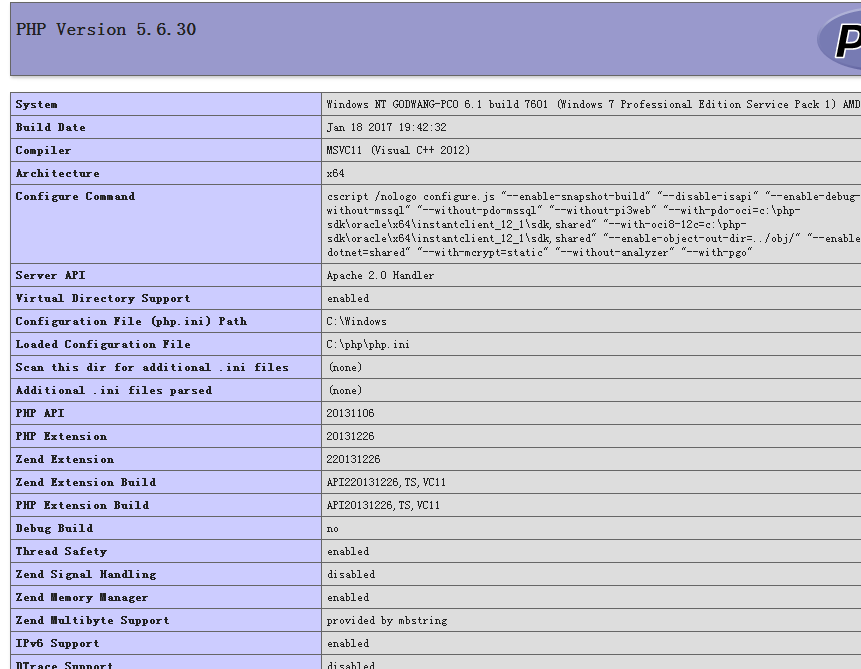Viewport: 861px width, 669px height.
Task: Click the Zend Memory Manager label
Action: (82, 598)
